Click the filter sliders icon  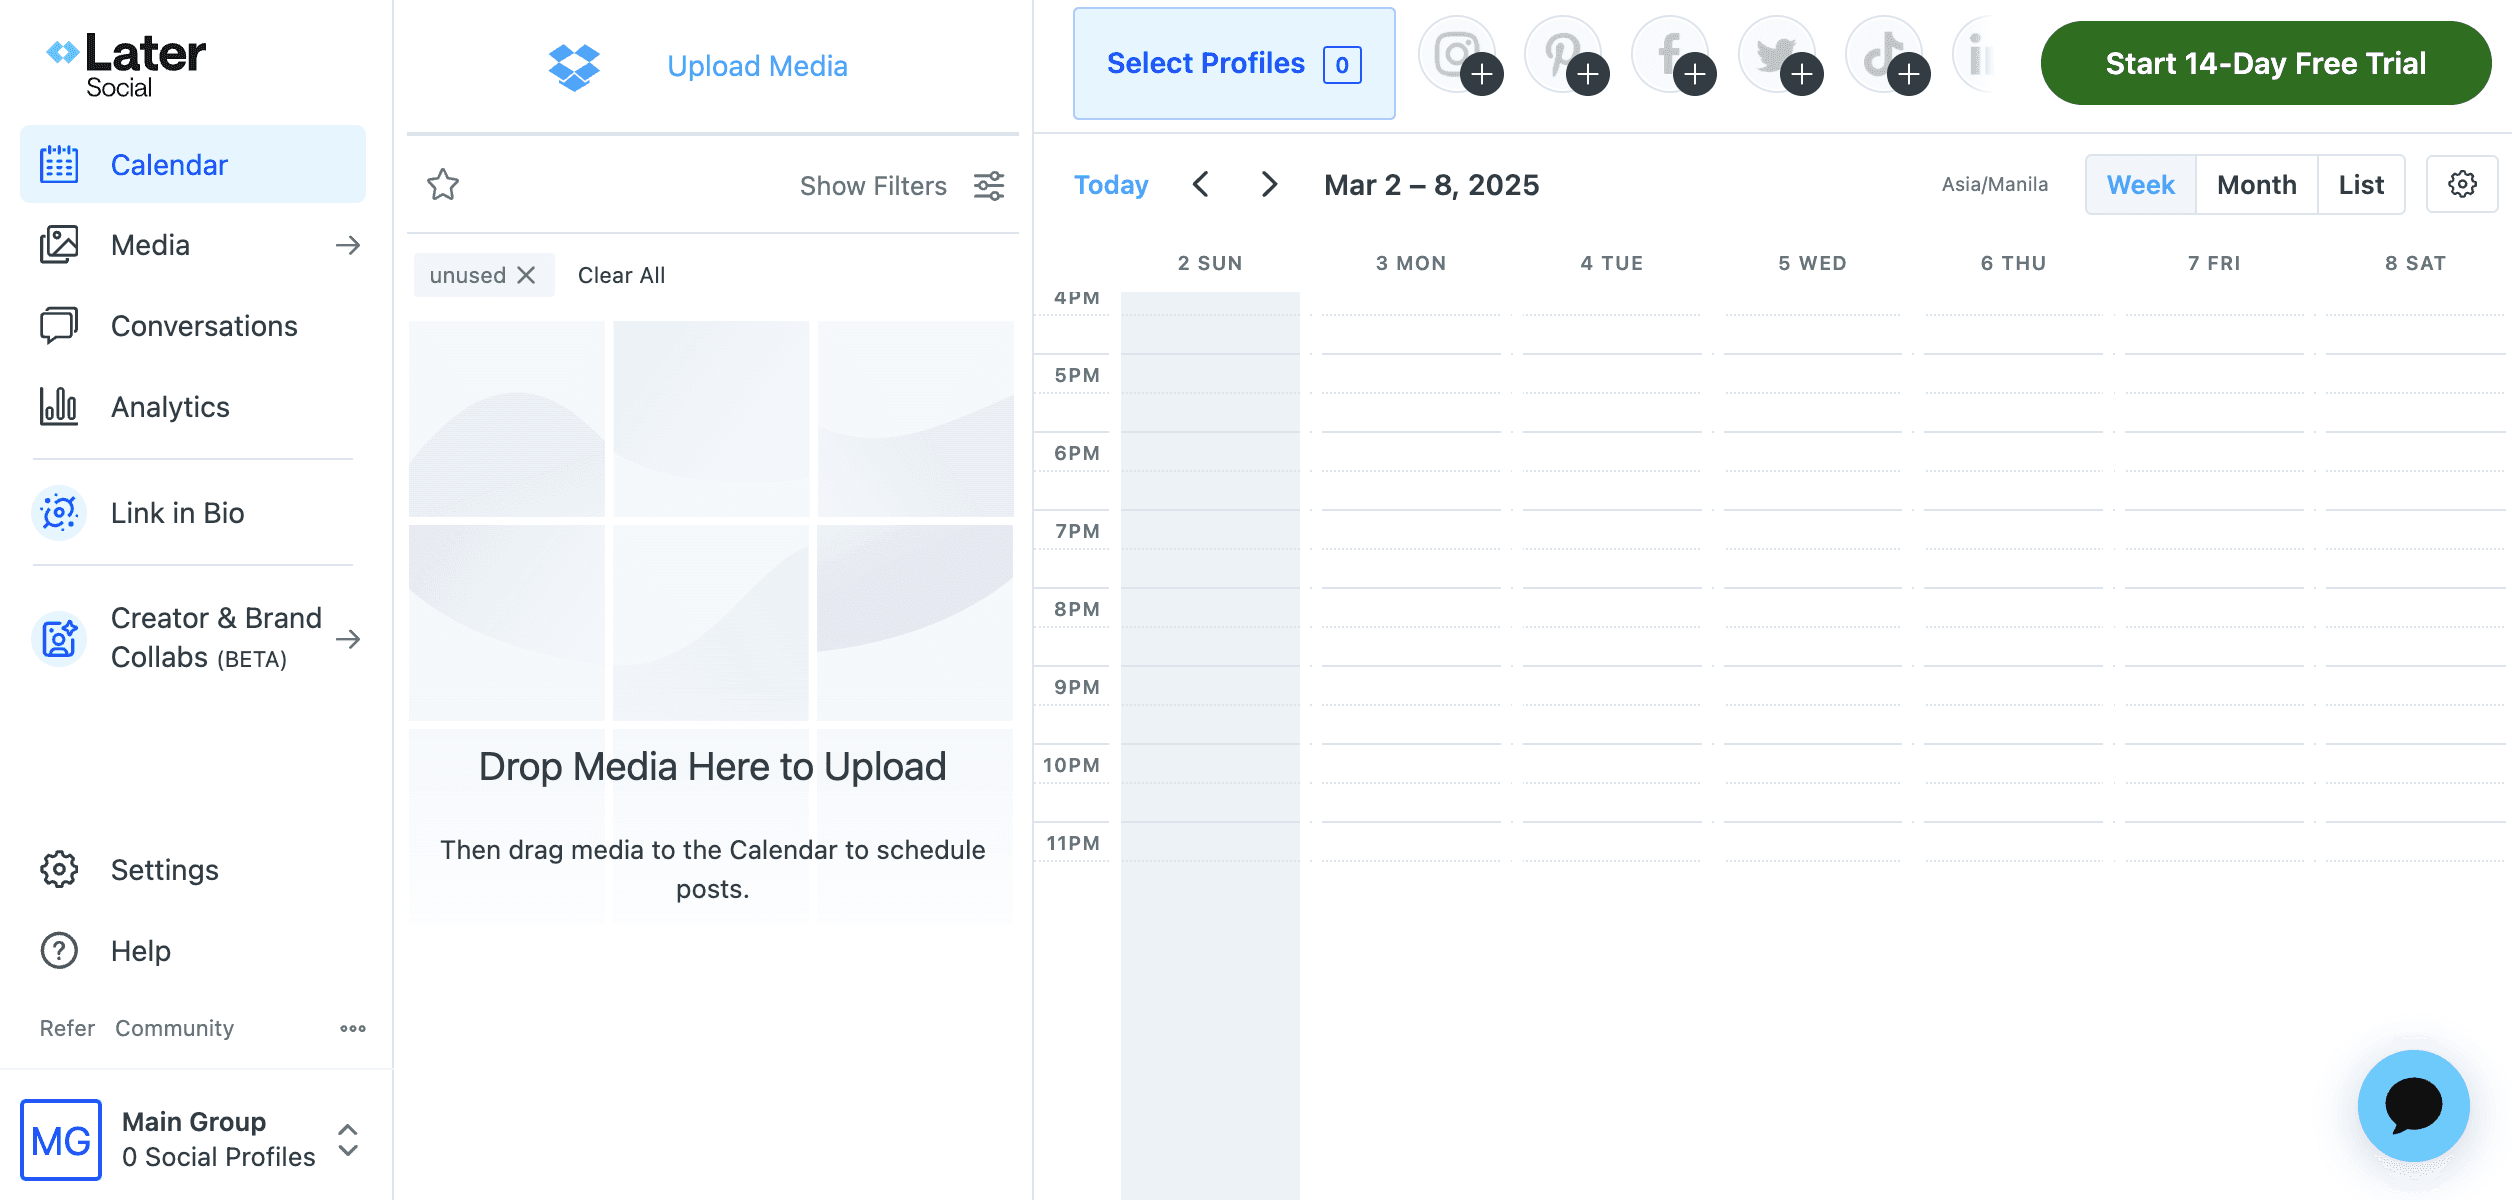(x=990, y=186)
